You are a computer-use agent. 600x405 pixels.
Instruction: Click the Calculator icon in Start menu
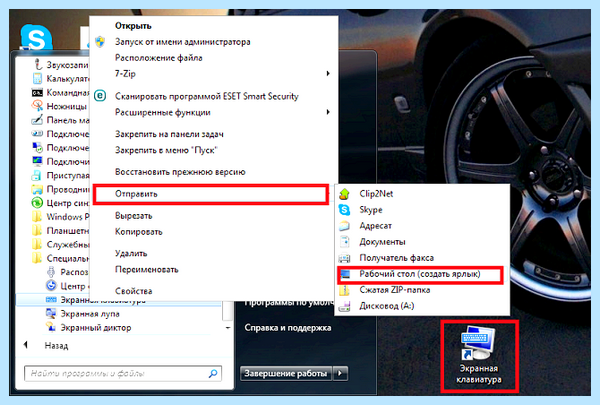coord(38,78)
